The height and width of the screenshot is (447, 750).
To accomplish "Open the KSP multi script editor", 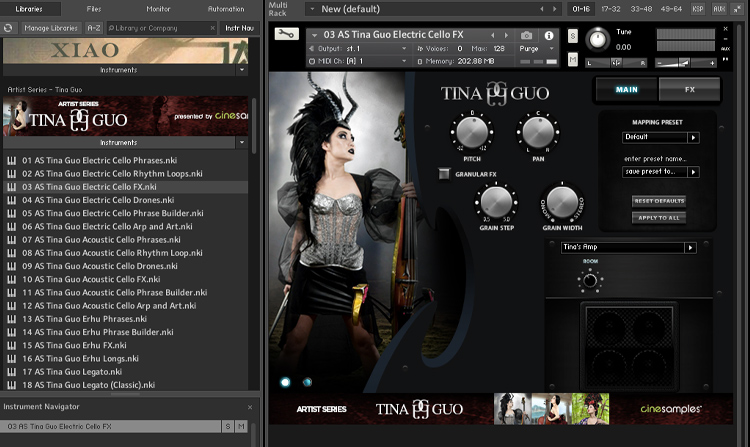I will click(698, 9).
